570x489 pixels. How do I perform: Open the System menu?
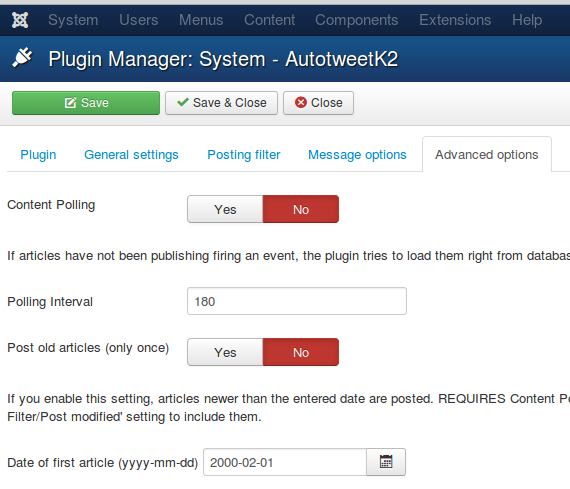[x=73, y=20]
